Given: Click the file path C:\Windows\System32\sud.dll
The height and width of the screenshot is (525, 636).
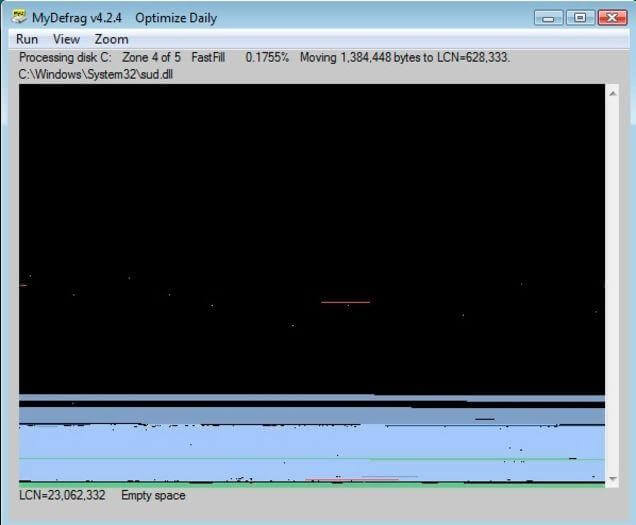Looking at the screenshot, I should pyautogui.click(x=96, y=75).
